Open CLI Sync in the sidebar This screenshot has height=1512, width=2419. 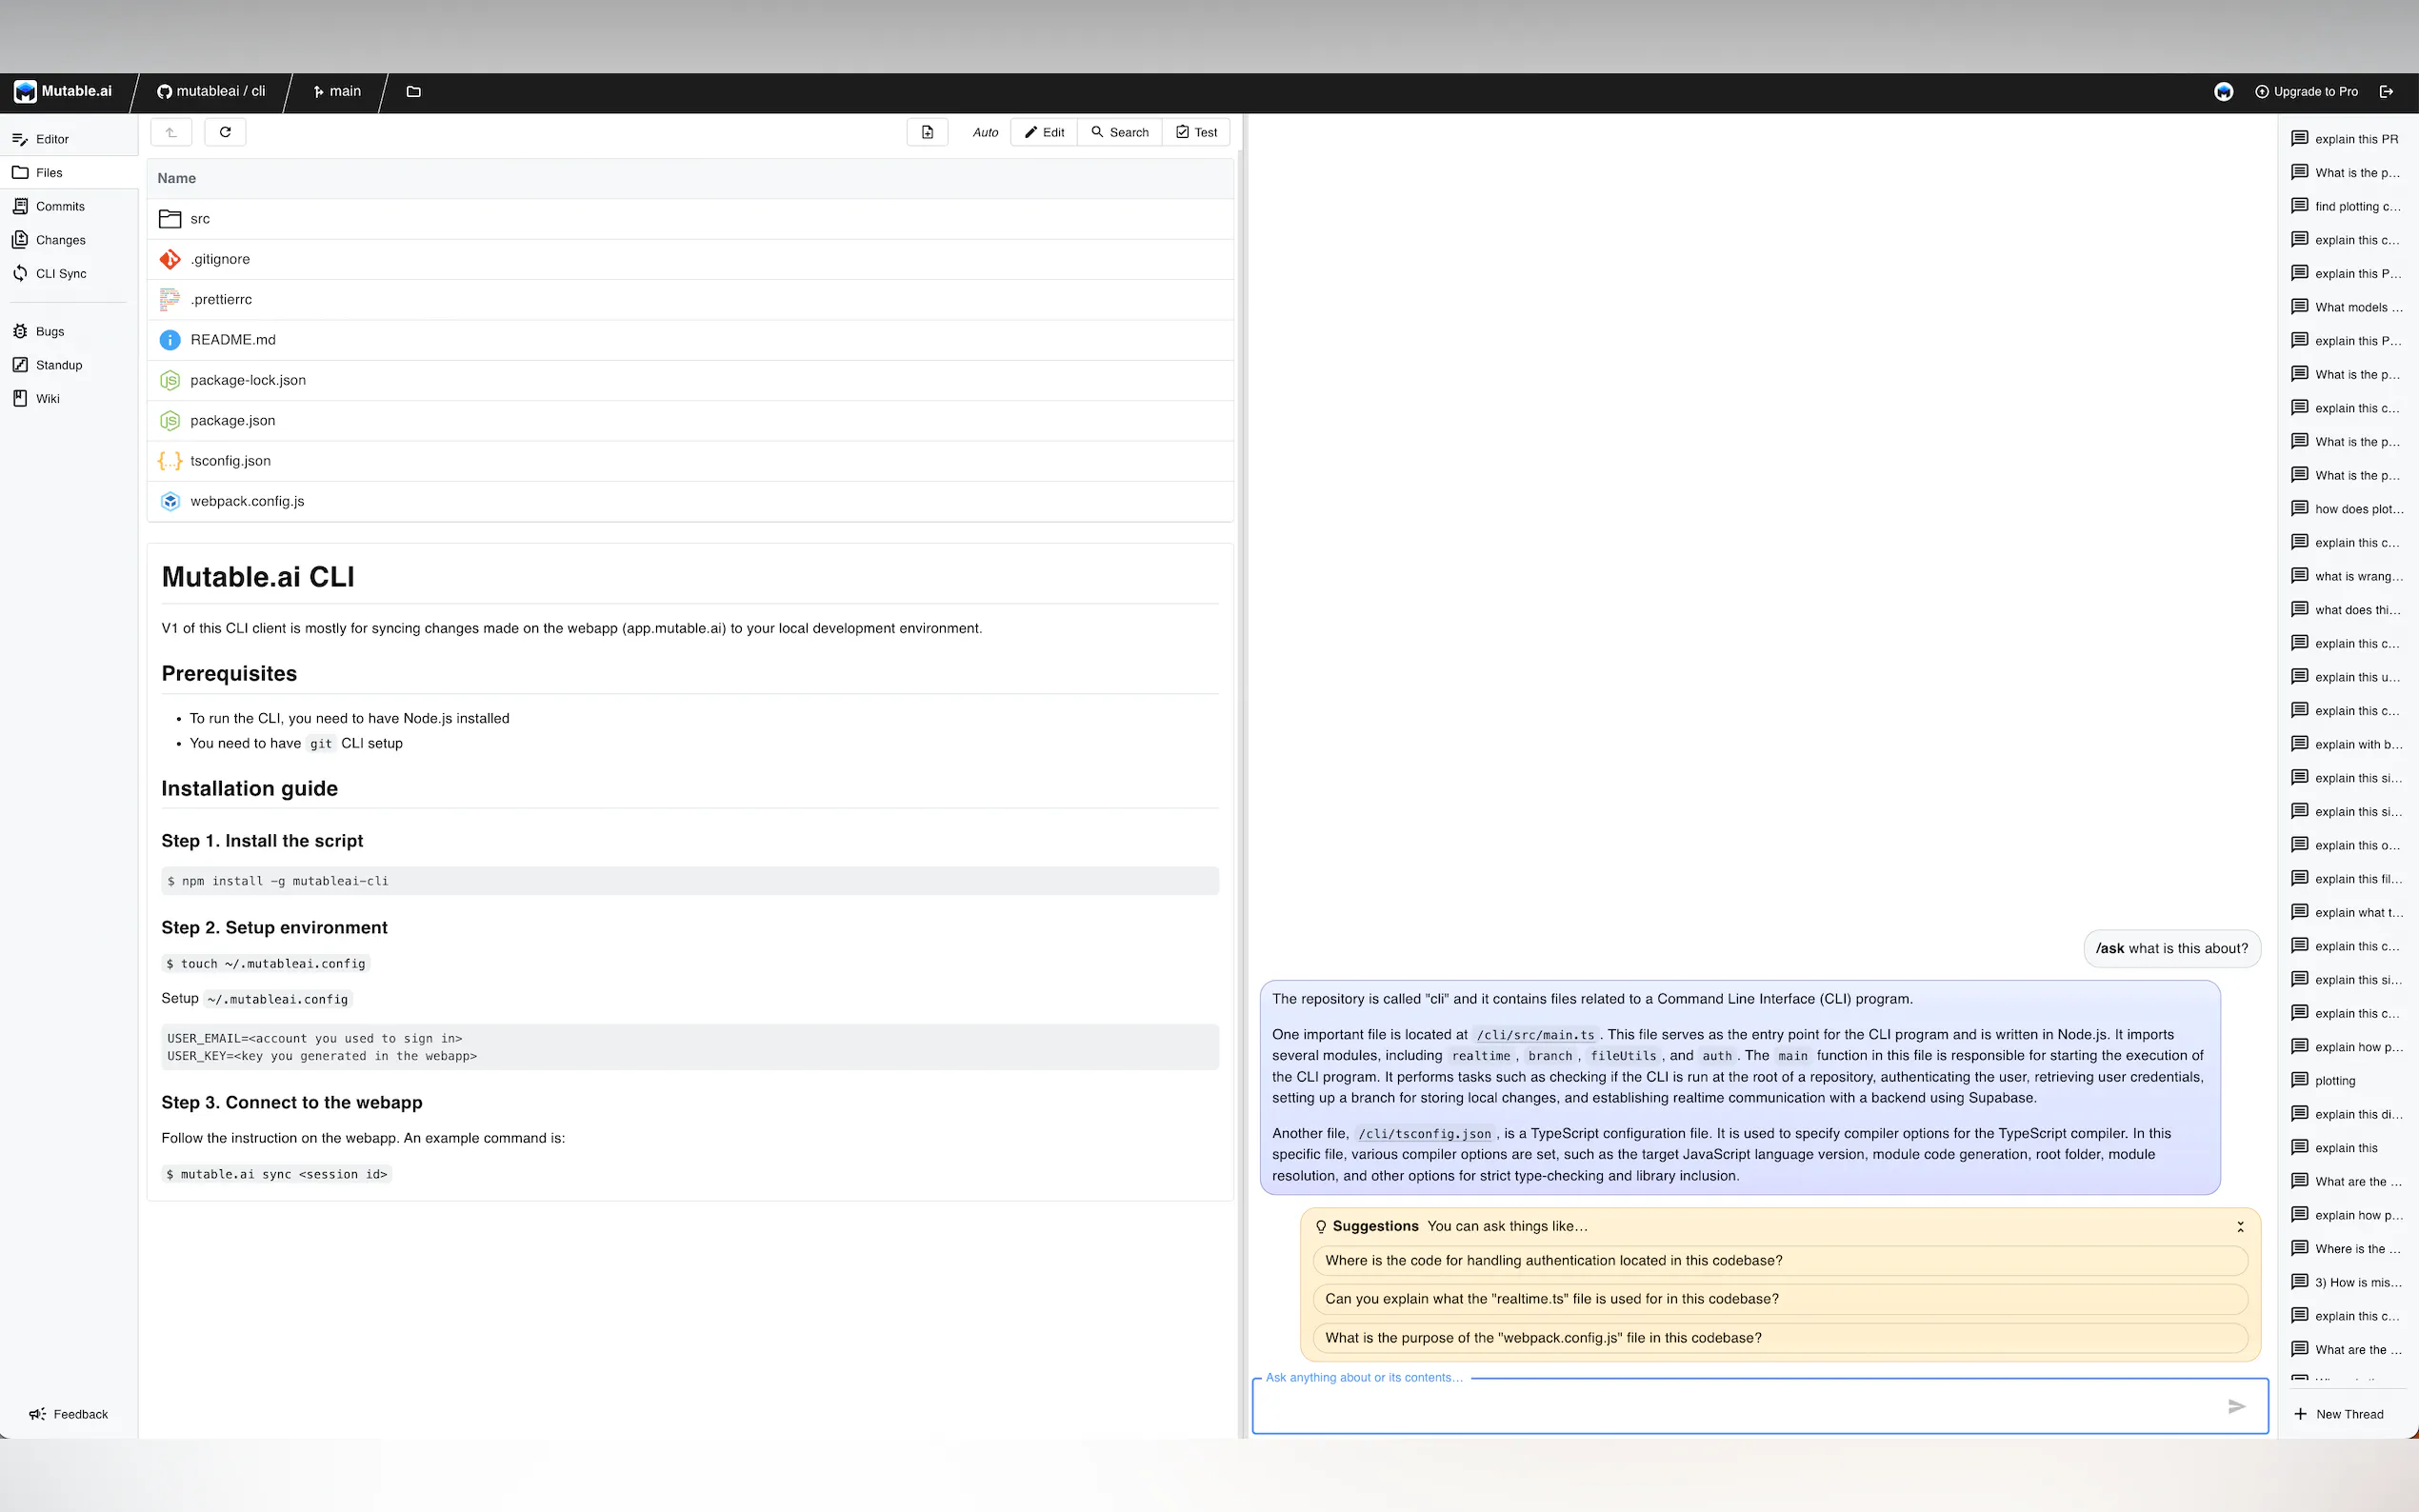(69, 273)
